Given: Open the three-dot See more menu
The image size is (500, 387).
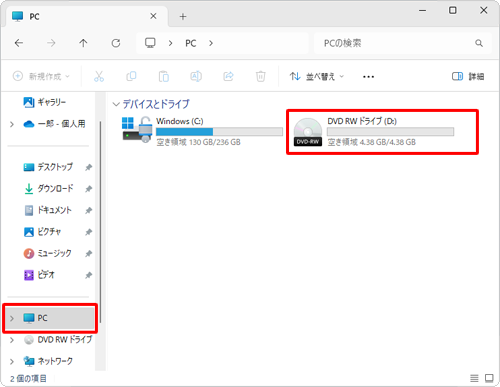Looking at the screenshot, I should pyautogui.click(x=368, y=77).
